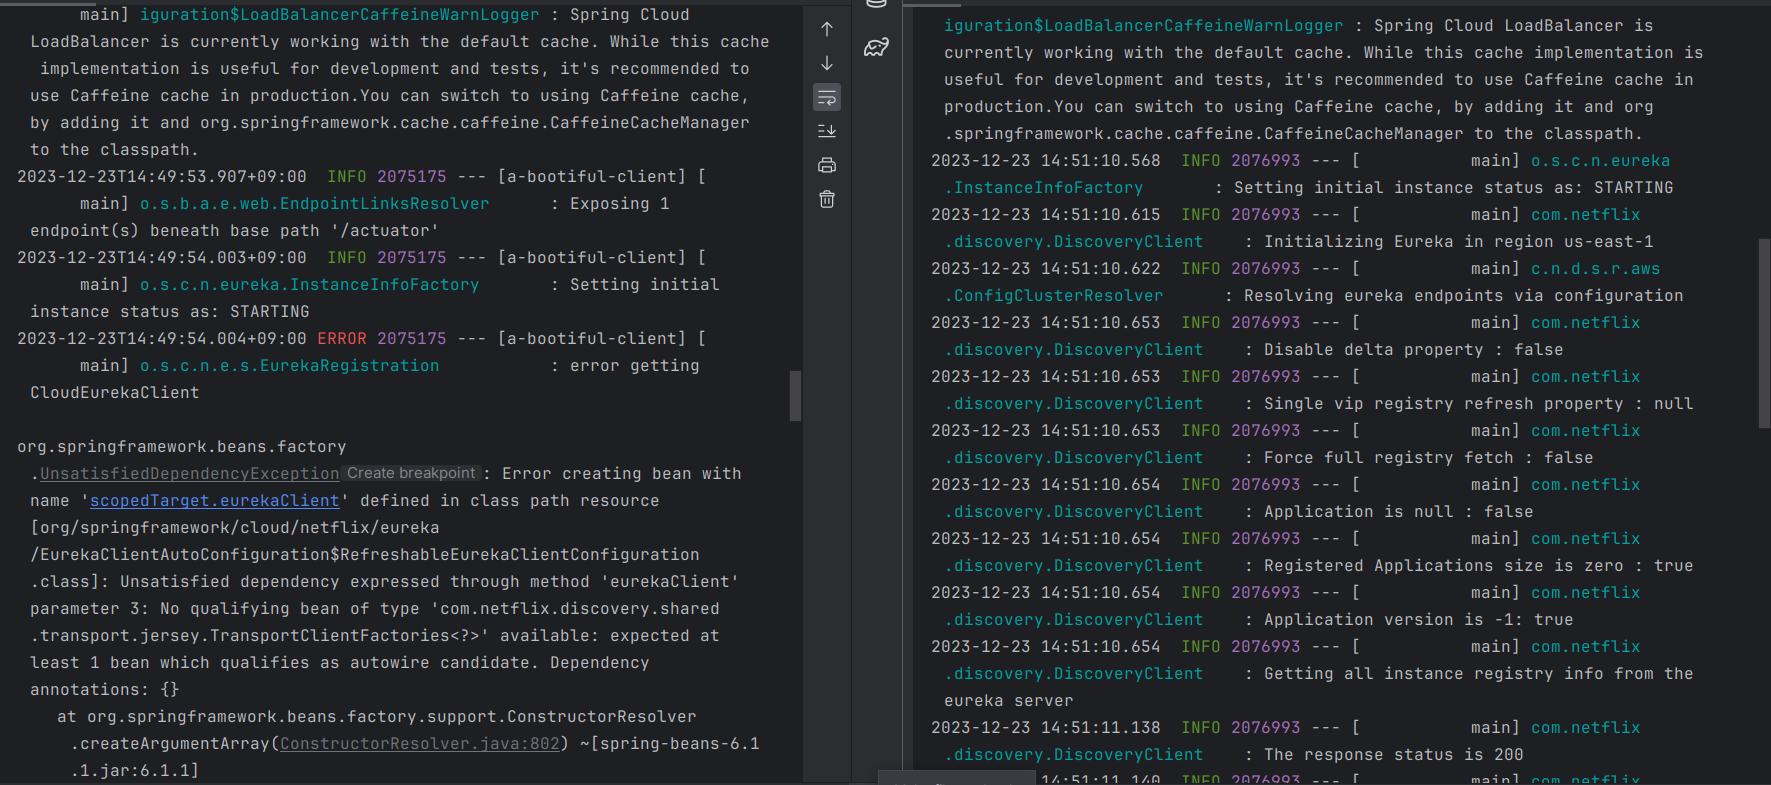1771x785 pixels.
Task: Click timestamp 2023-12-23T14:49:53.907+09:00
Action: [x=162, y=177]
